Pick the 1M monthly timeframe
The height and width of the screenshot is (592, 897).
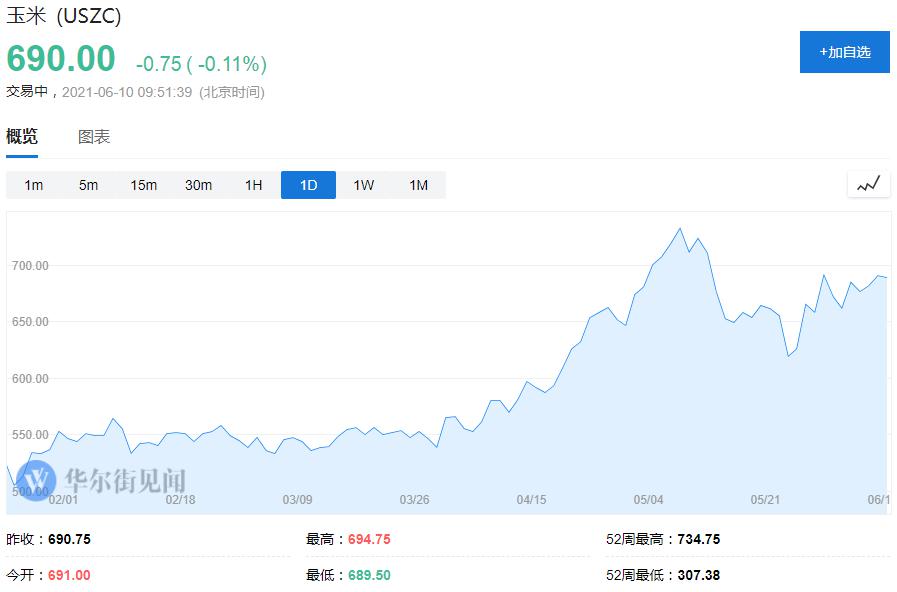[x=418, y=185]
